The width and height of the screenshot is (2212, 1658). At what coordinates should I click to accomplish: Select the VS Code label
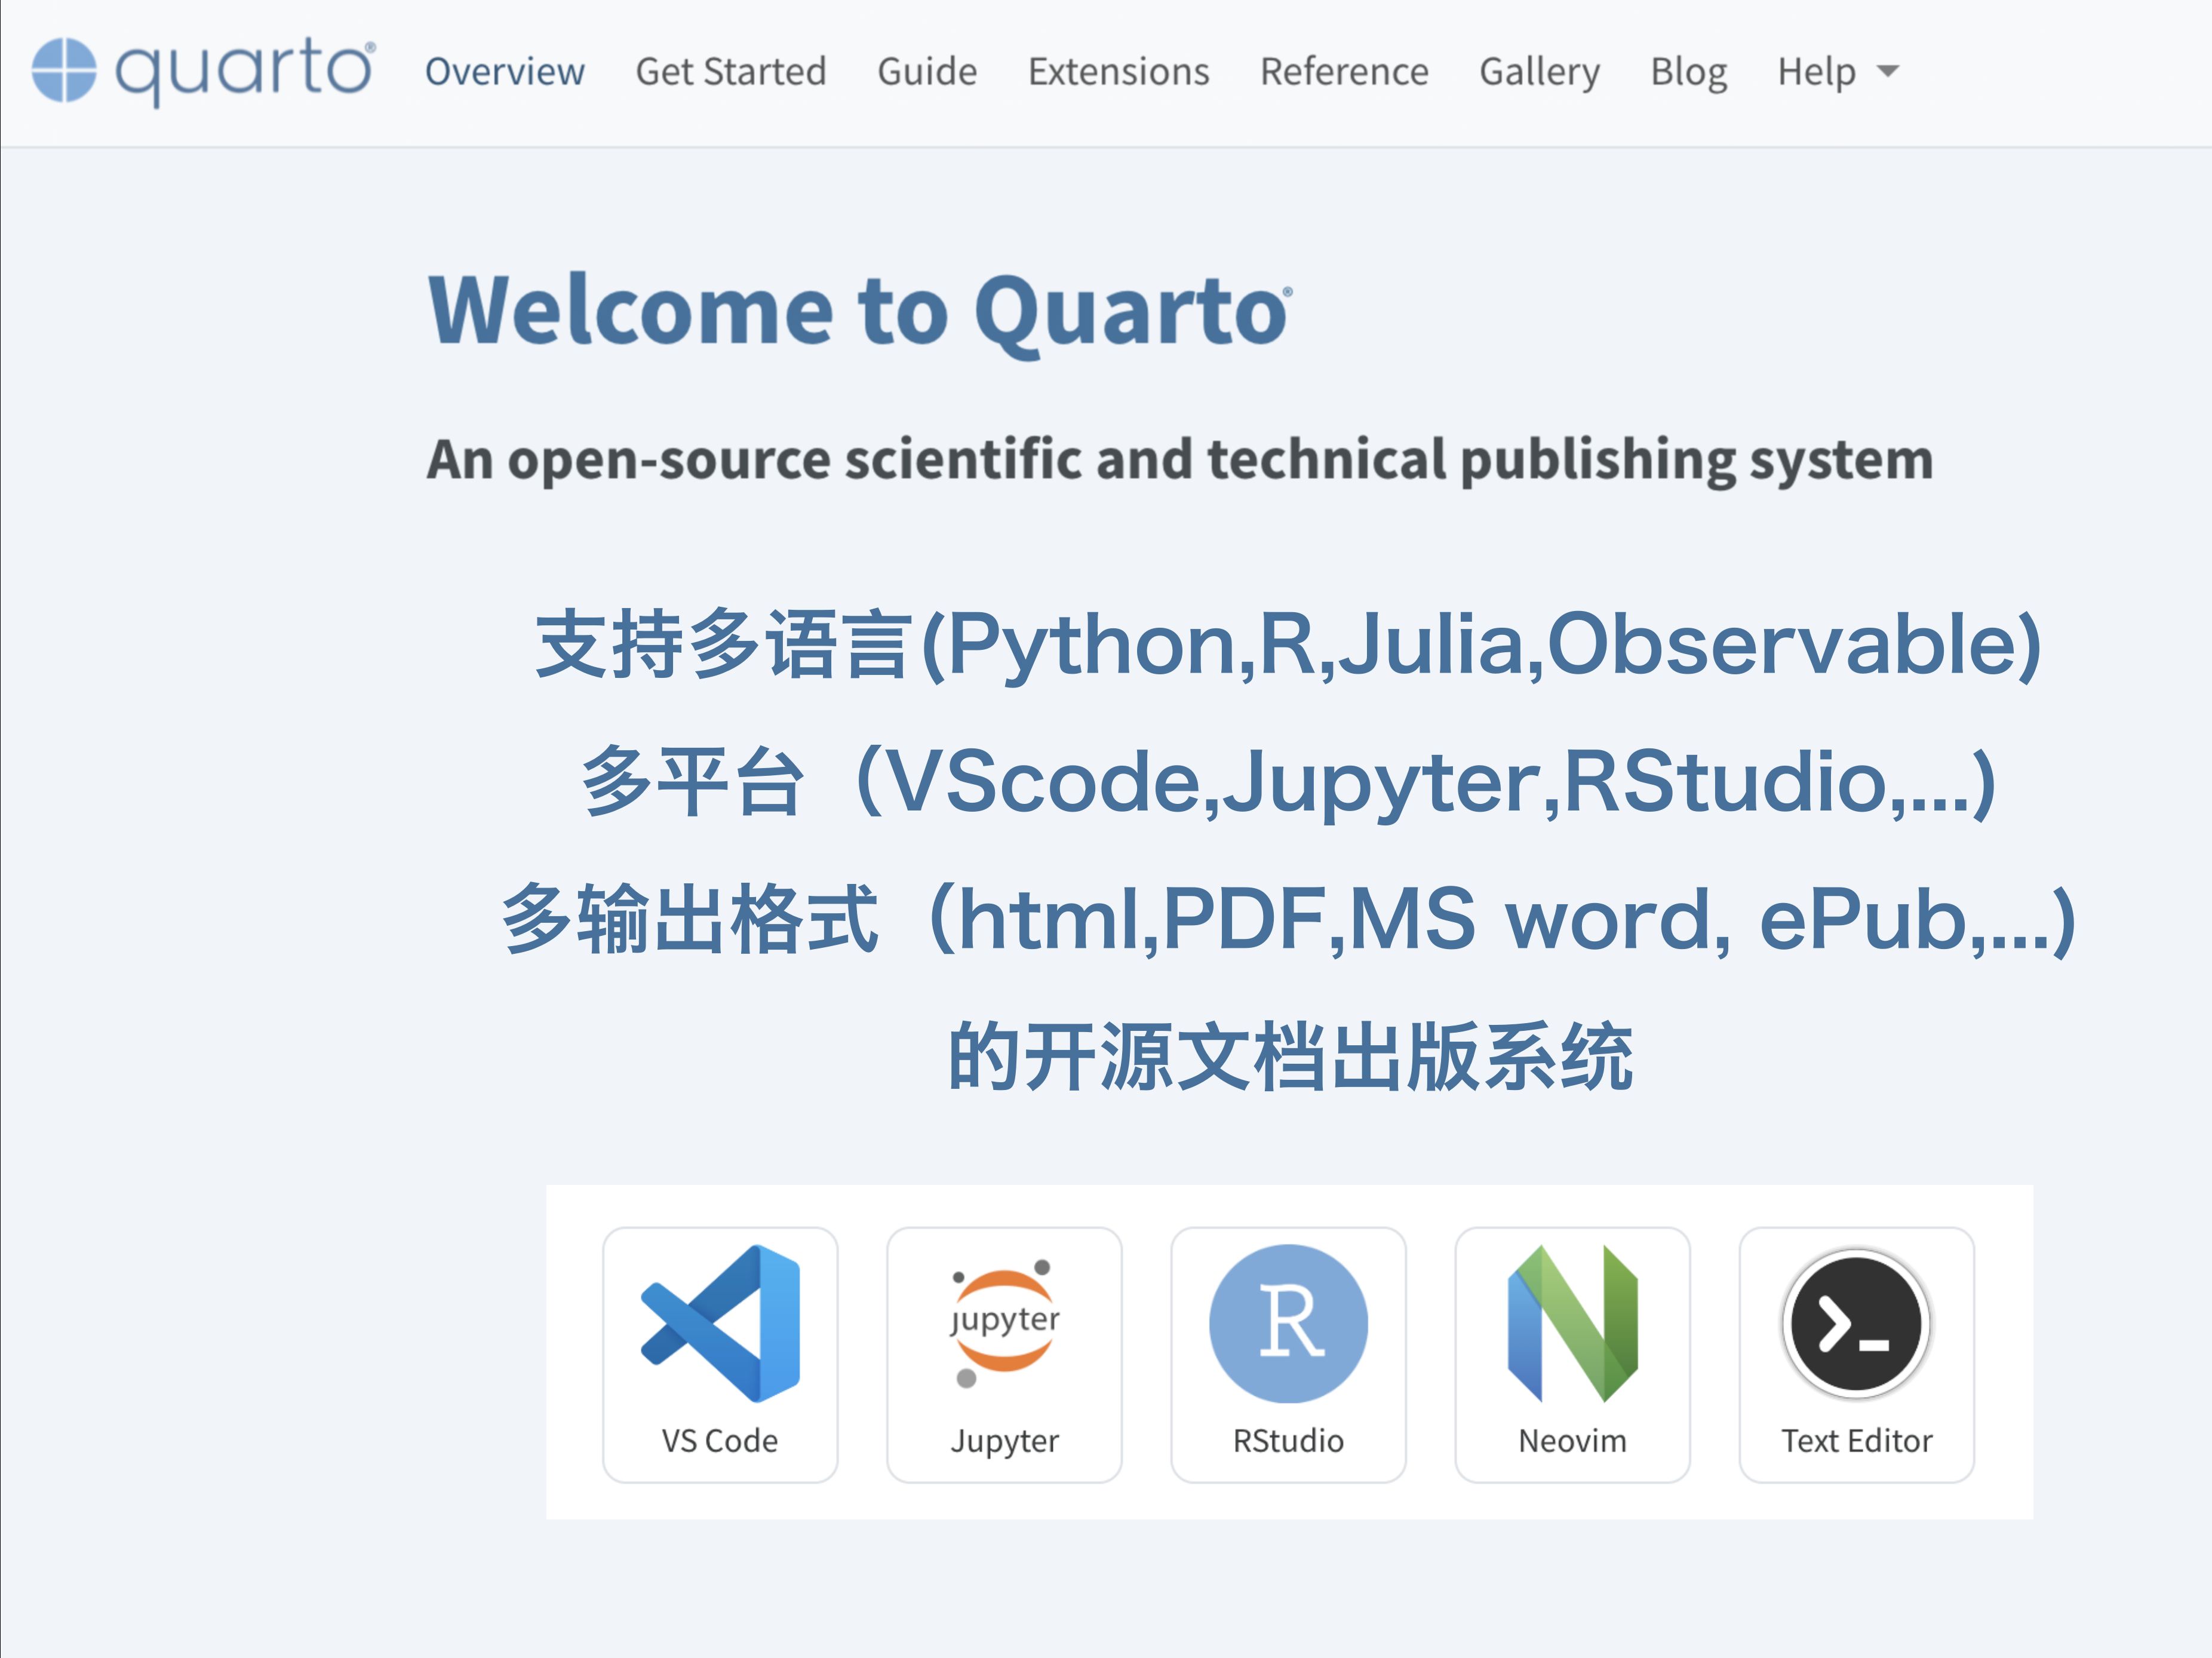(720, 1440)
